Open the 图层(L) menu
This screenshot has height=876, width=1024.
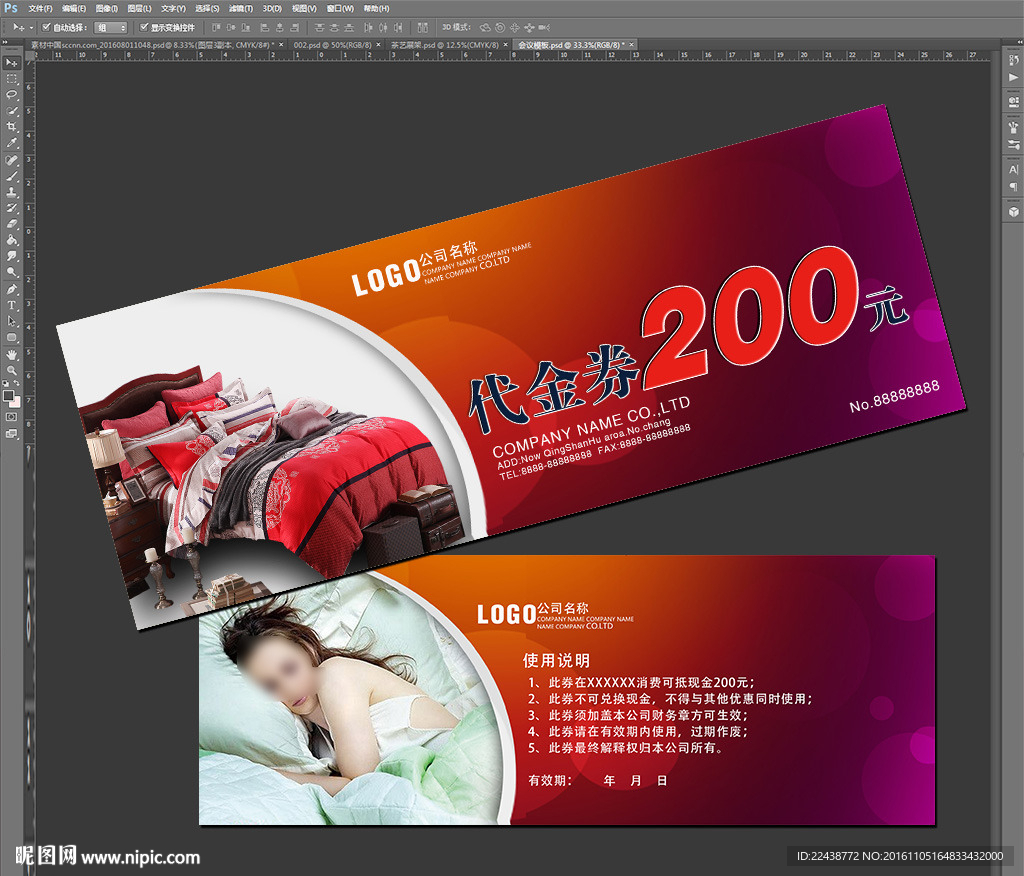139,8
